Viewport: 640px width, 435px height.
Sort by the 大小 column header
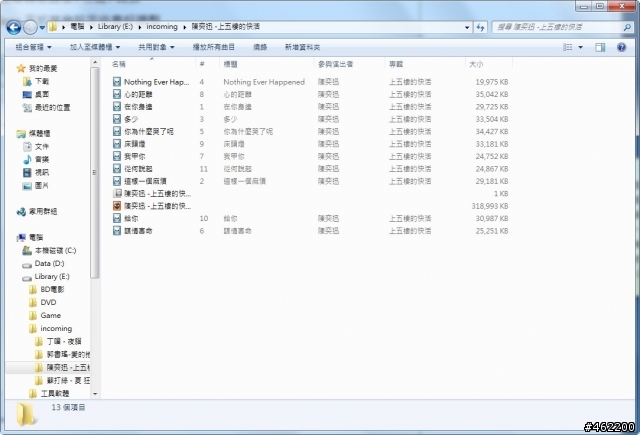(x=489, y=64)
